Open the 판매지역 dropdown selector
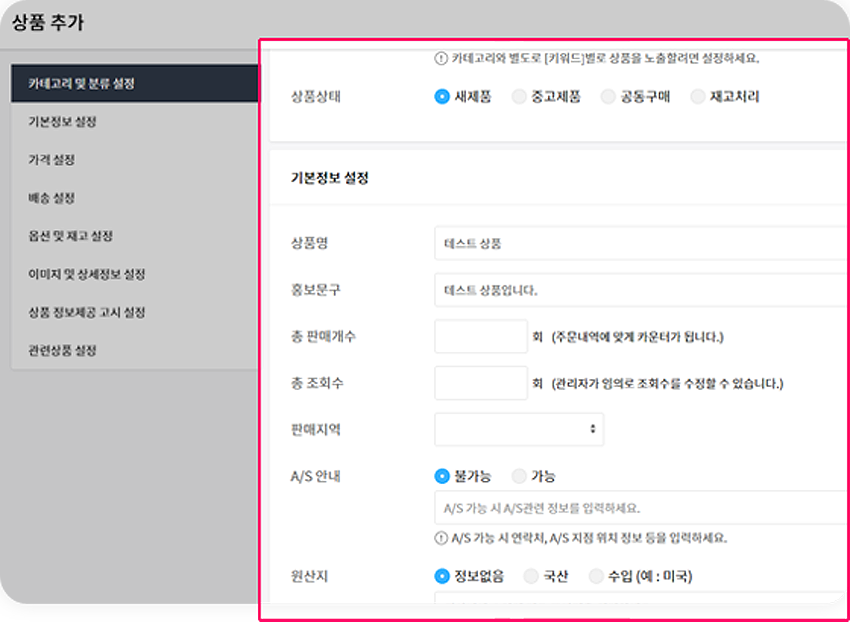 pyautogui.click(x=518, y=428)
